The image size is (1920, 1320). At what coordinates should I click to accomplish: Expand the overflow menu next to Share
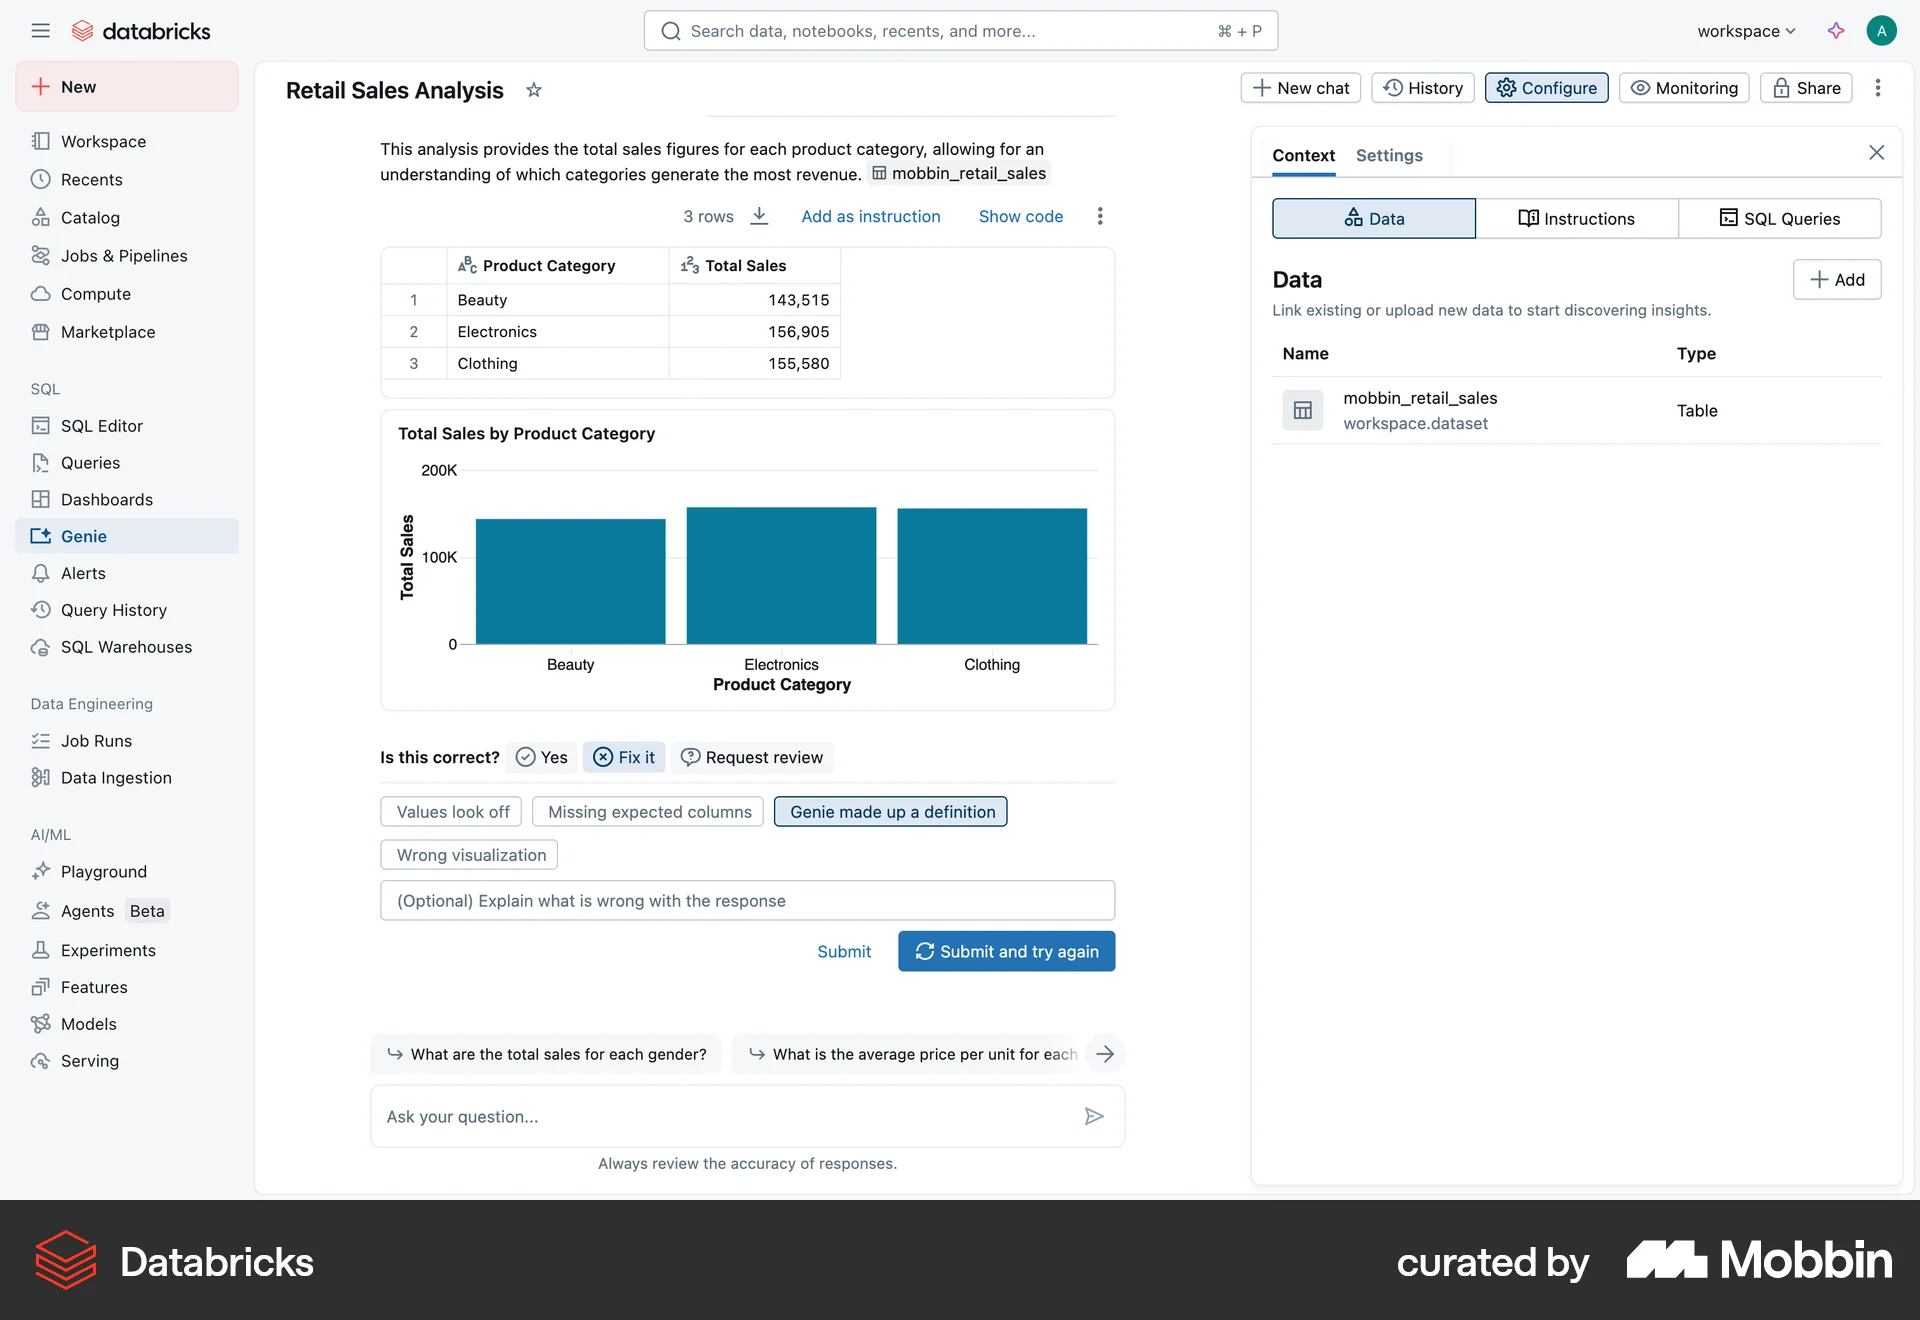pyautogui.click(x=1879, y=88)
